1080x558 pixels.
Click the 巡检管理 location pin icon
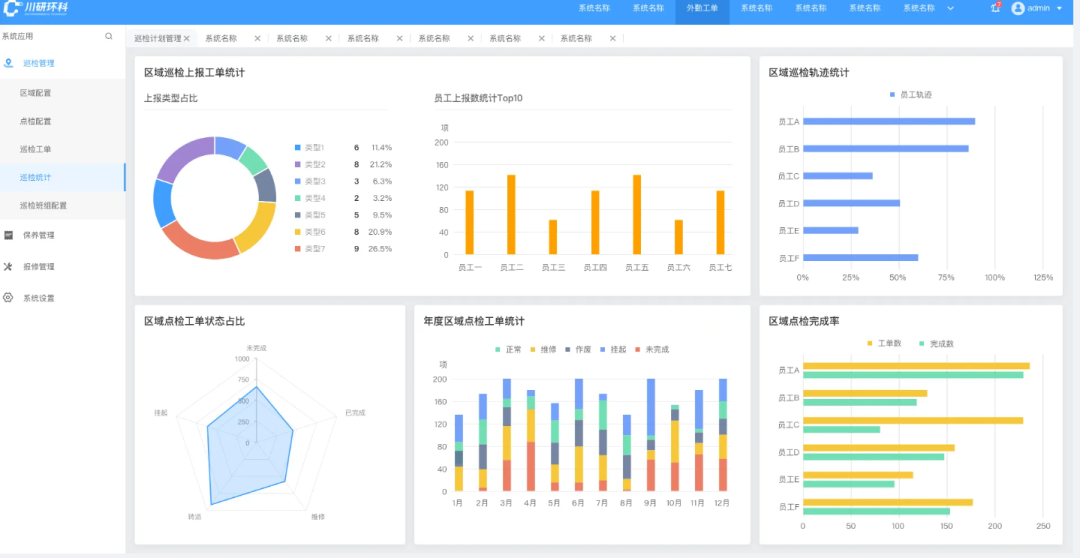9,63
